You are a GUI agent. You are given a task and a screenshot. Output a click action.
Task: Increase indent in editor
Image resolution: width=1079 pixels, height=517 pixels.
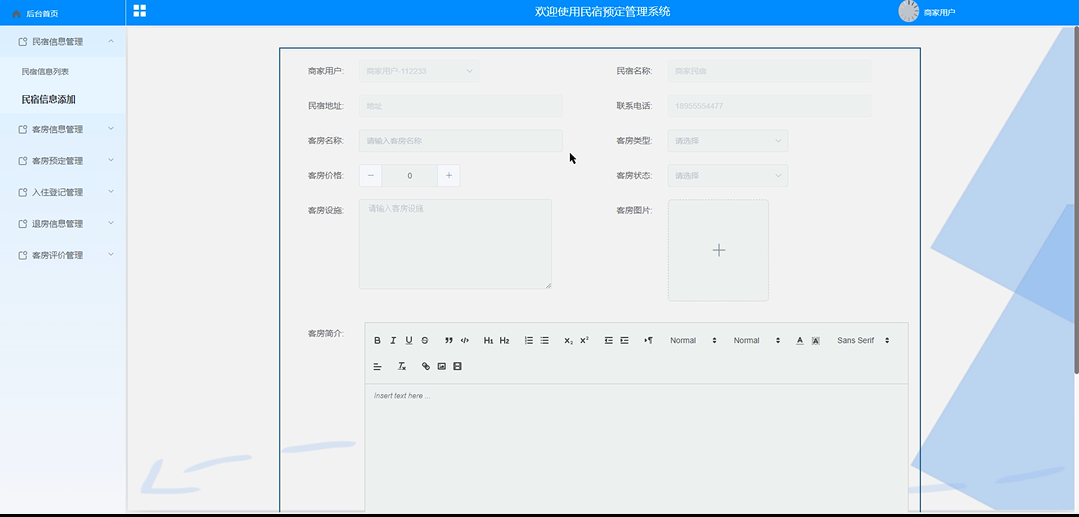(624, 340)
